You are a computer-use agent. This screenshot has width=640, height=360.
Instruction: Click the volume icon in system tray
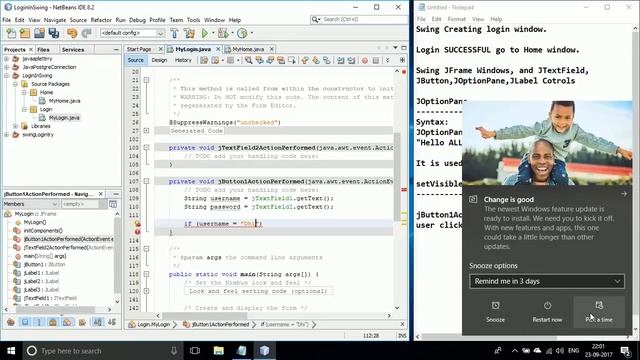pyautogui.click(x=560, y=351)
